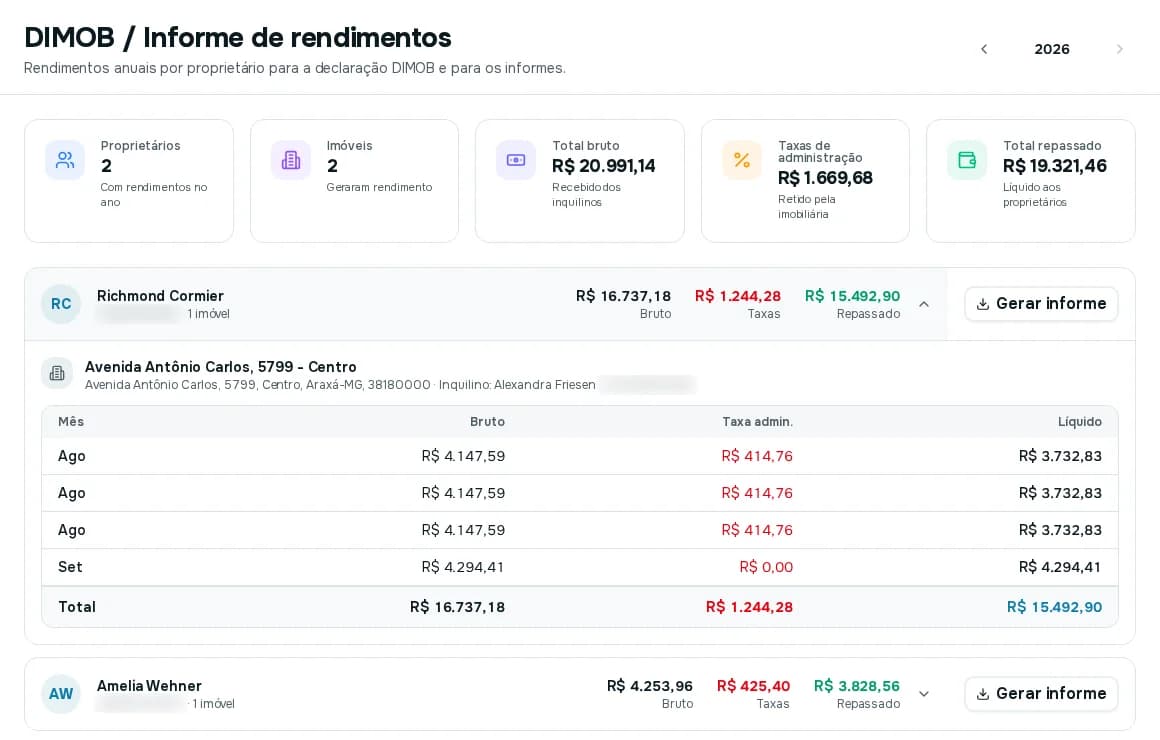This screenshot has width=1160, height=740.
Task: Click the RC avatar for Richmond Cormier
Action: pyautogui.click(x=61, y=304)
